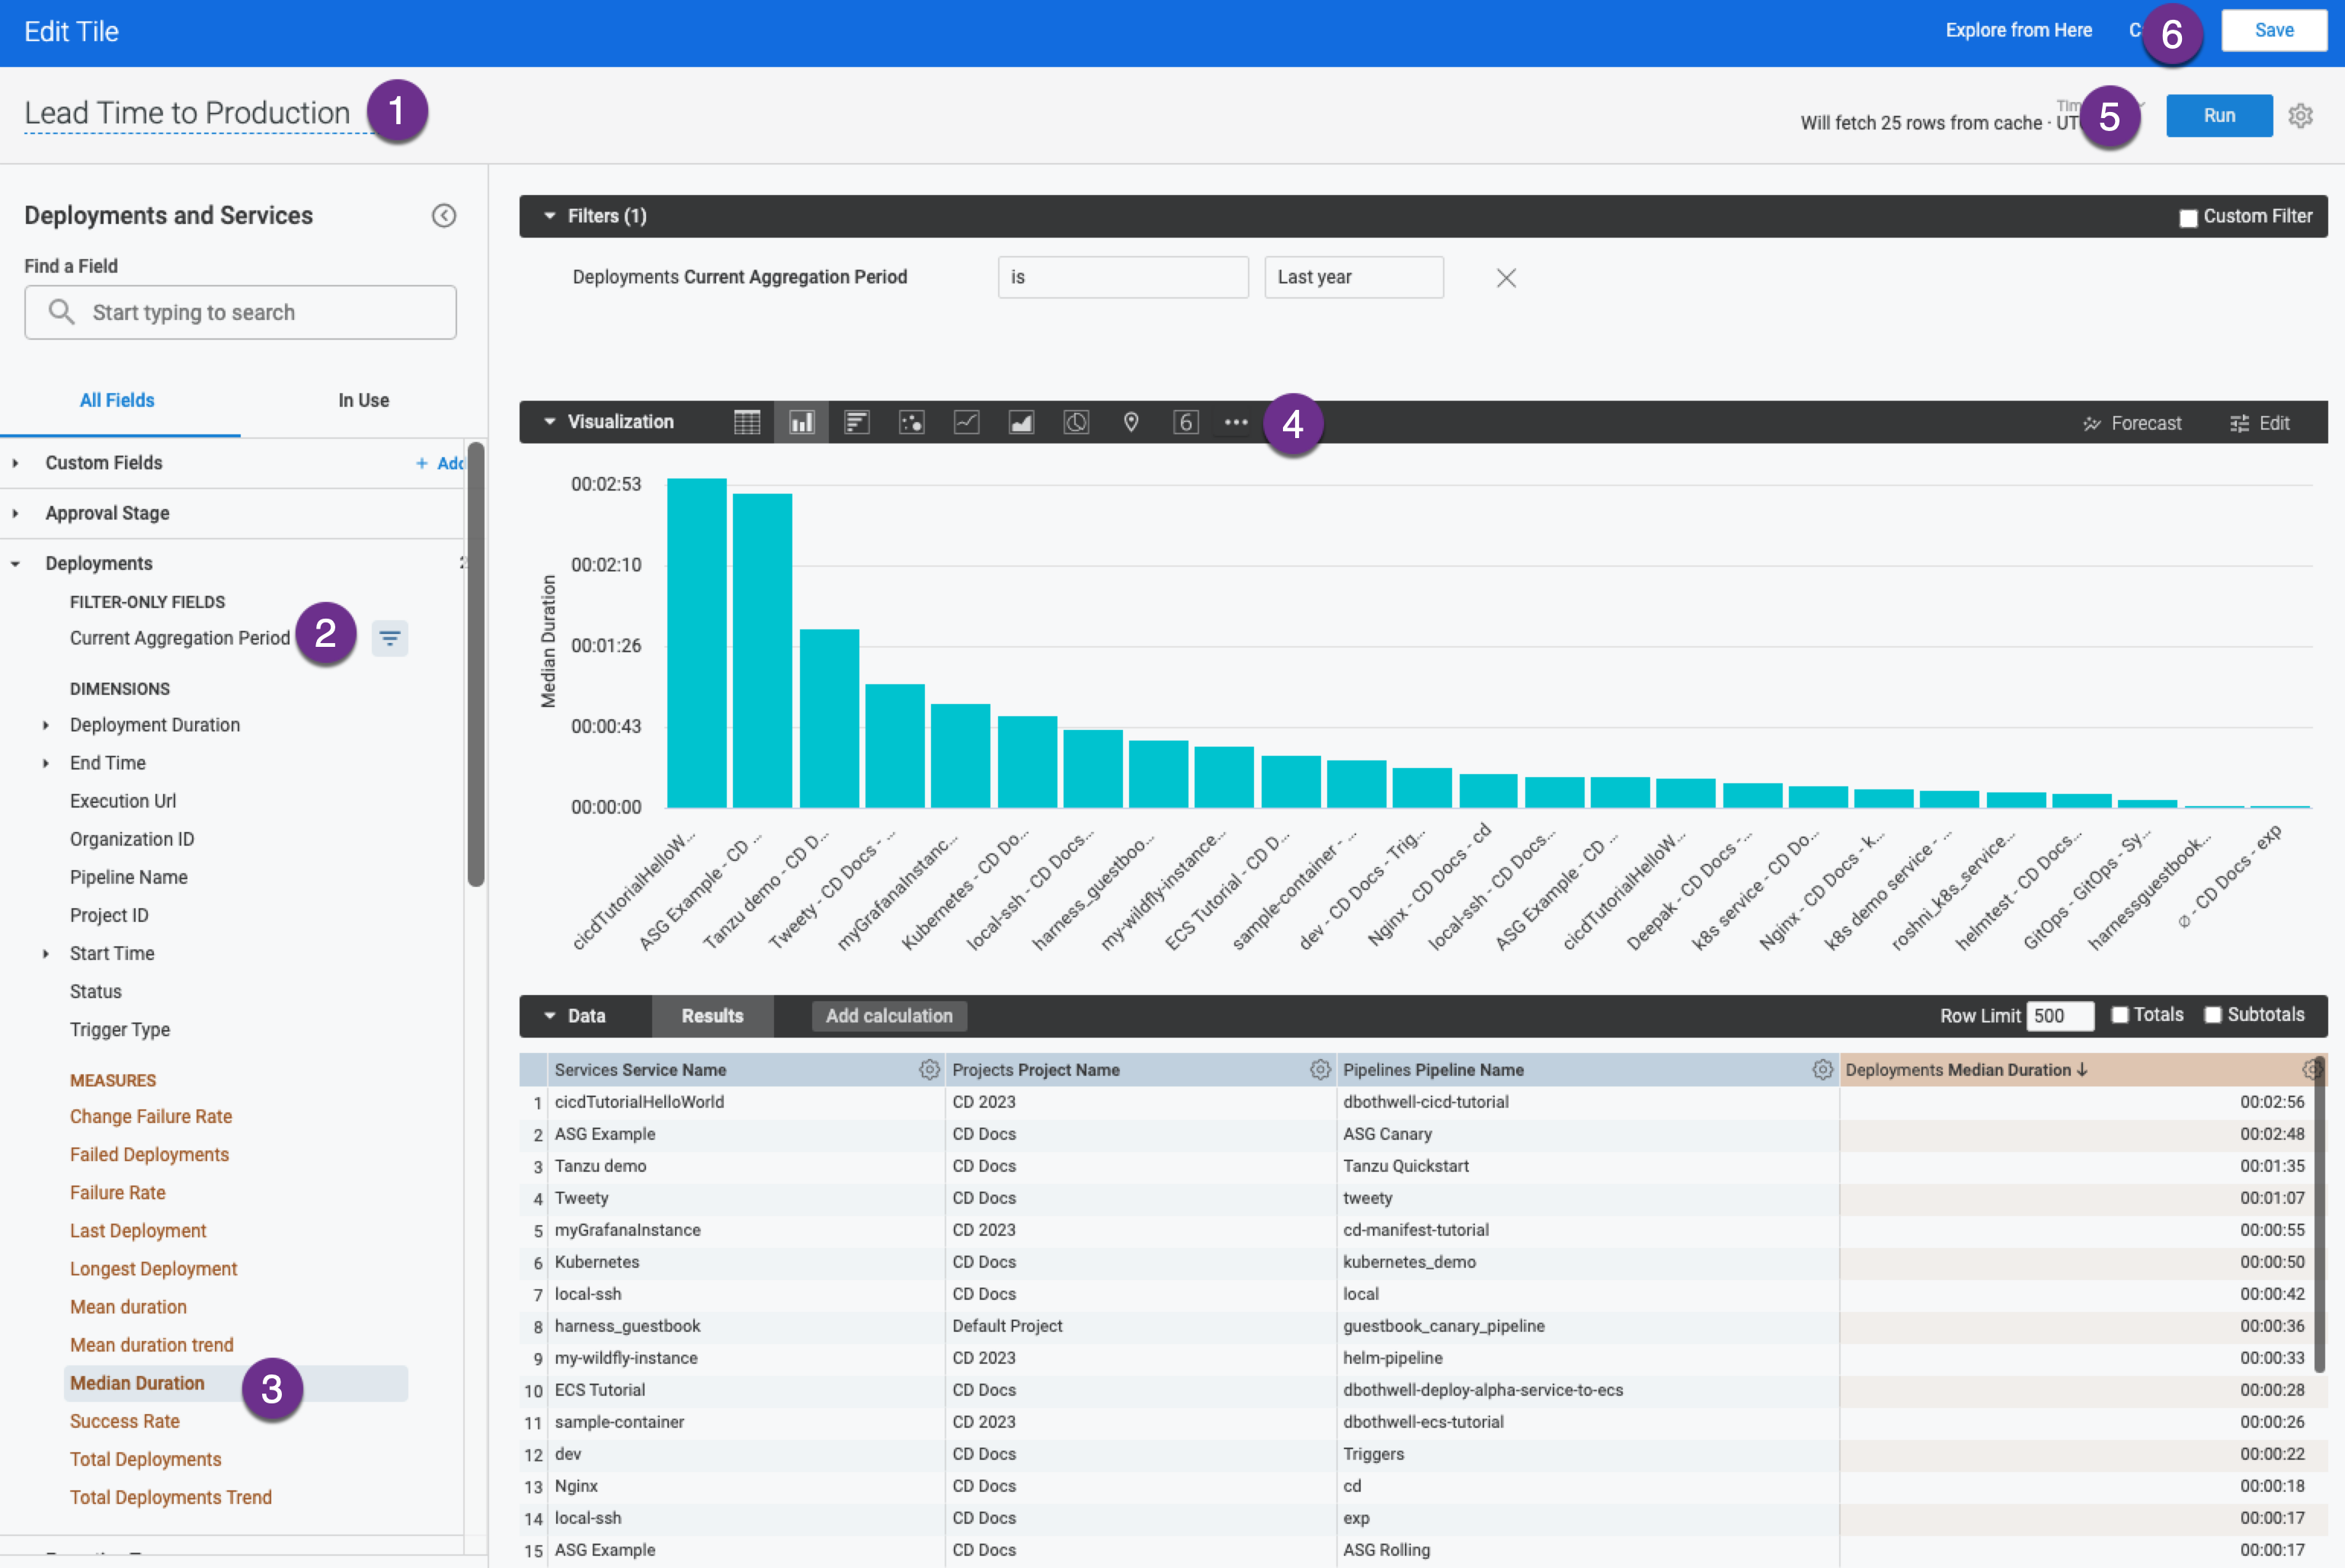2345x1568 pixels.
Task: Select the map visualization icon
Action: click(x=1131, y=422)
